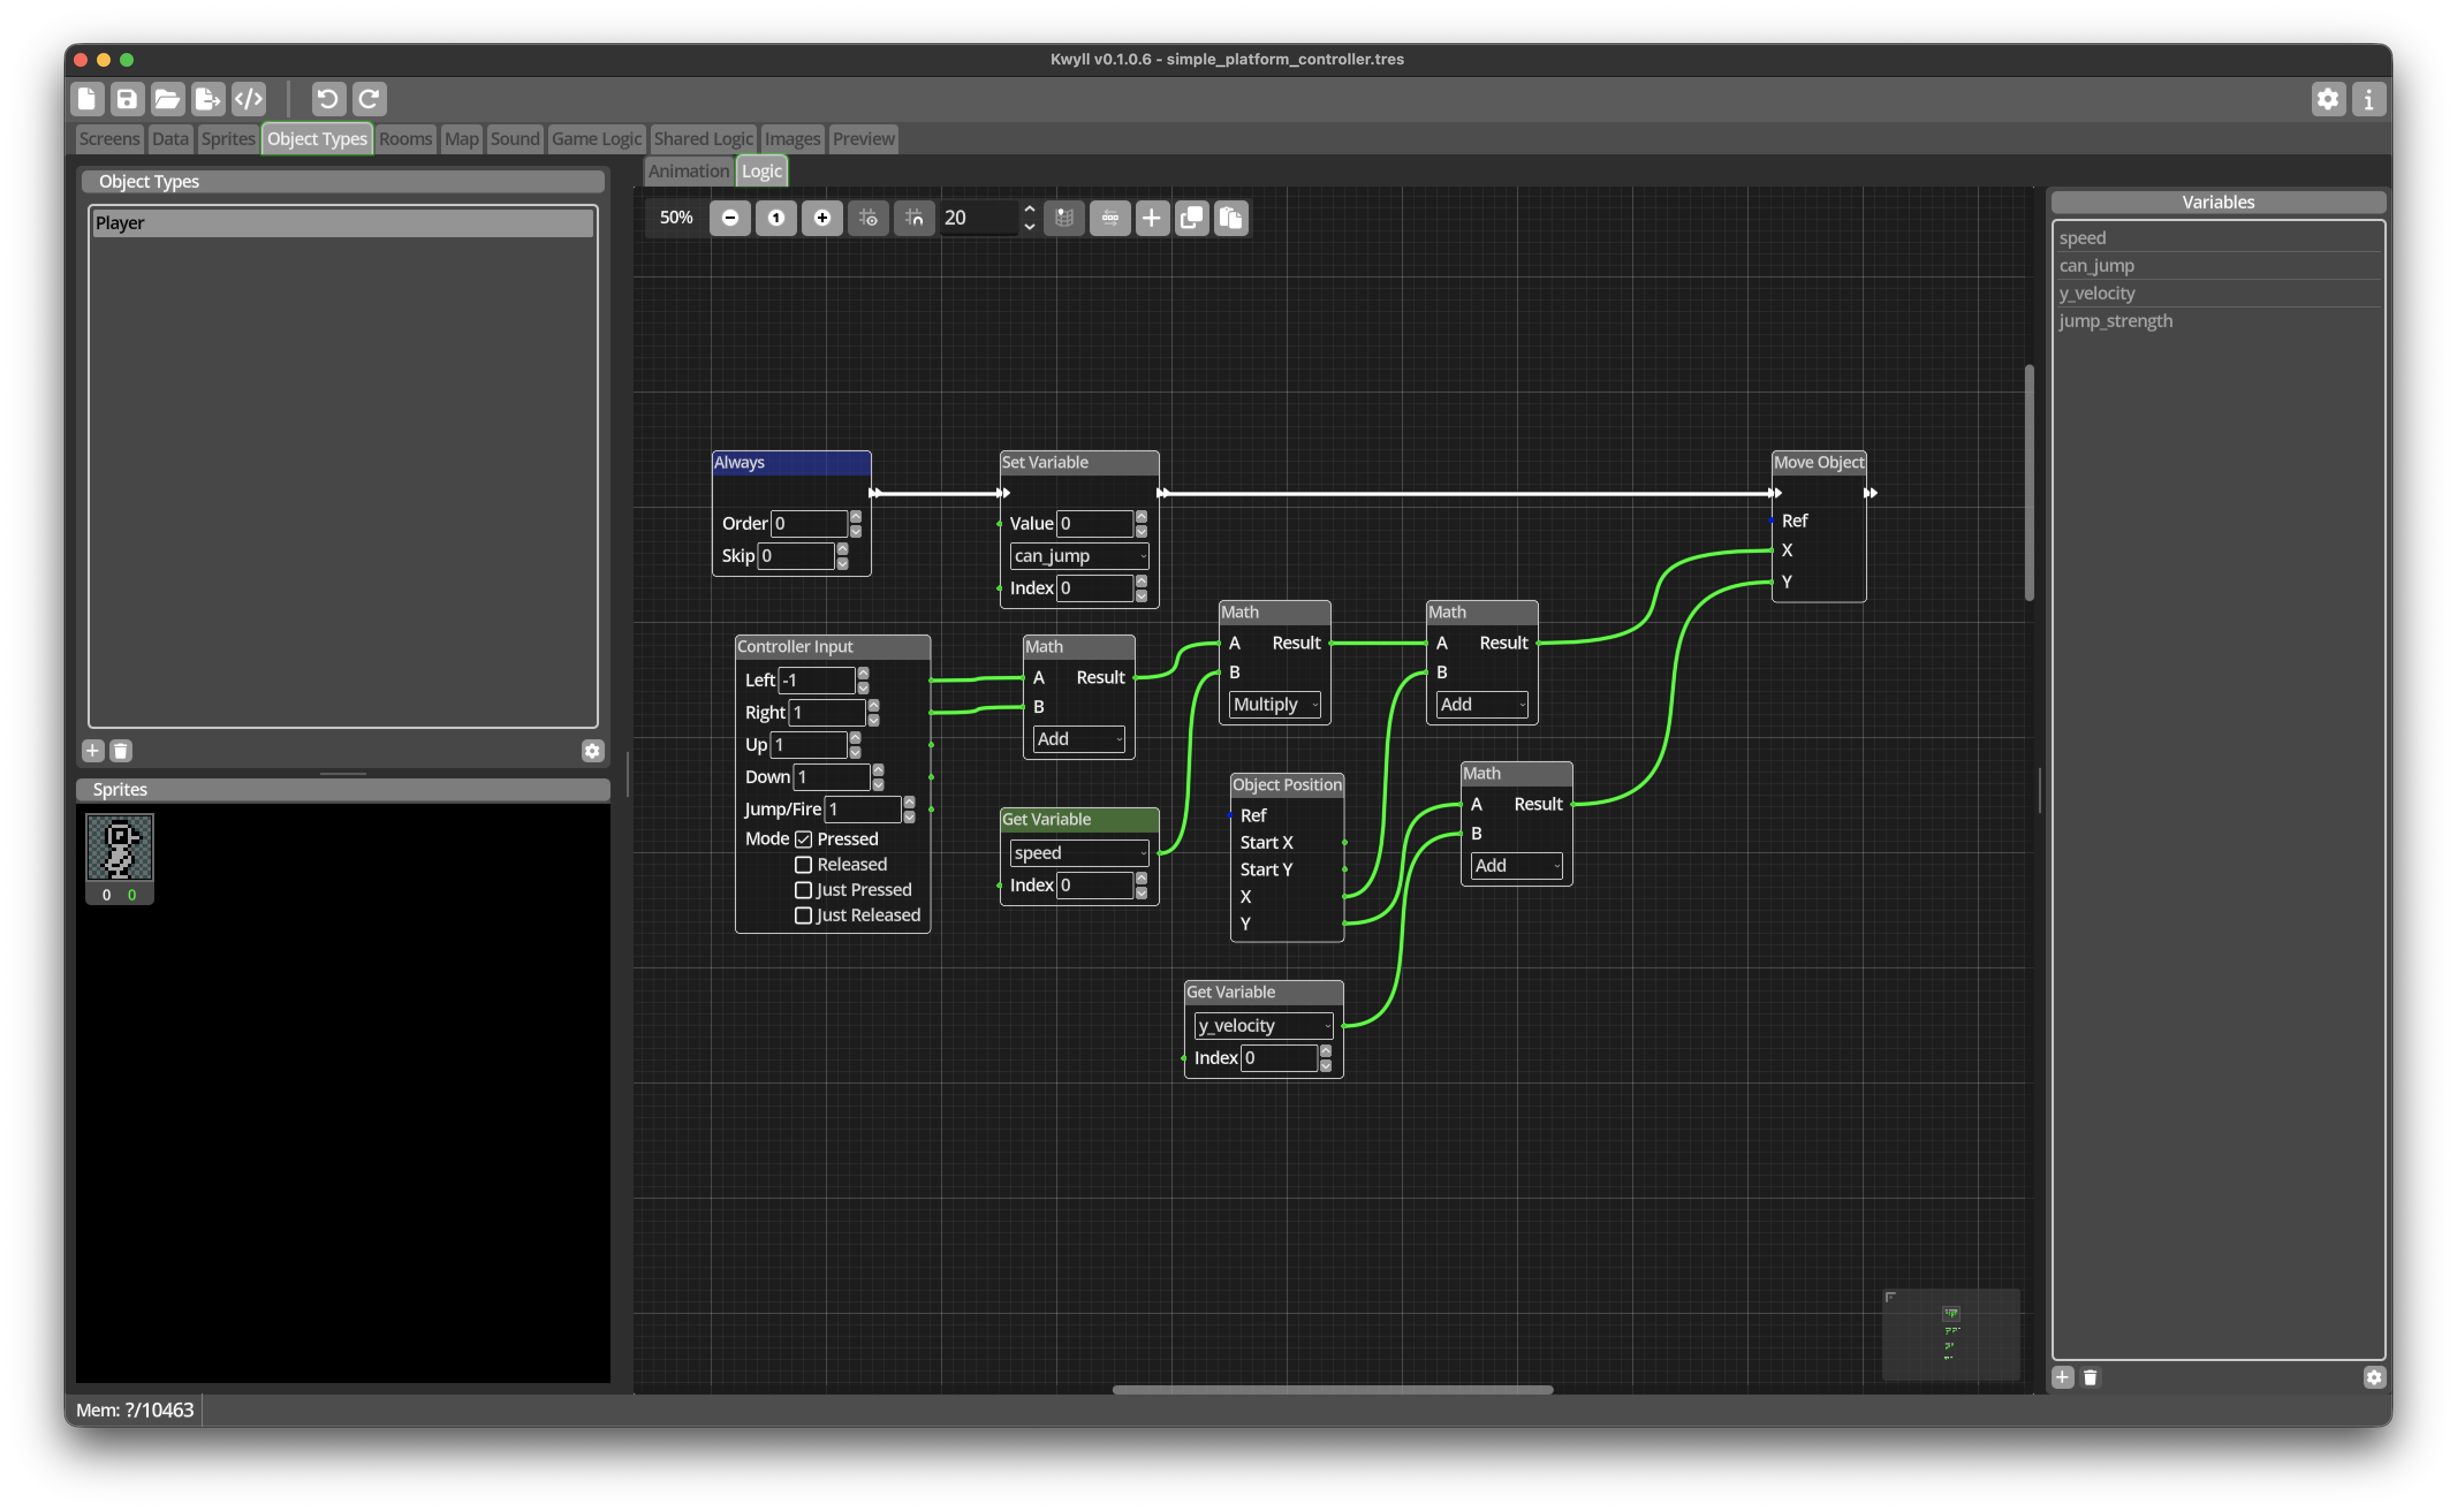
Task: Select the speed variable in Variables list
Action: 2217,238
